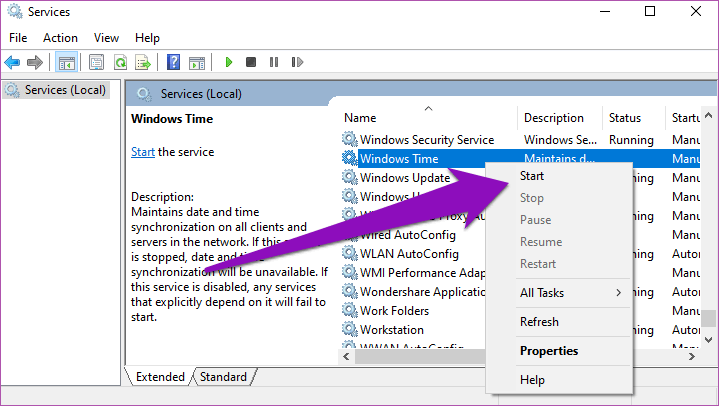The width and height of the screenshot is (719, 406).
Task: Click horizontal scrollbar left arrow
Action: [x=346, y=356]
